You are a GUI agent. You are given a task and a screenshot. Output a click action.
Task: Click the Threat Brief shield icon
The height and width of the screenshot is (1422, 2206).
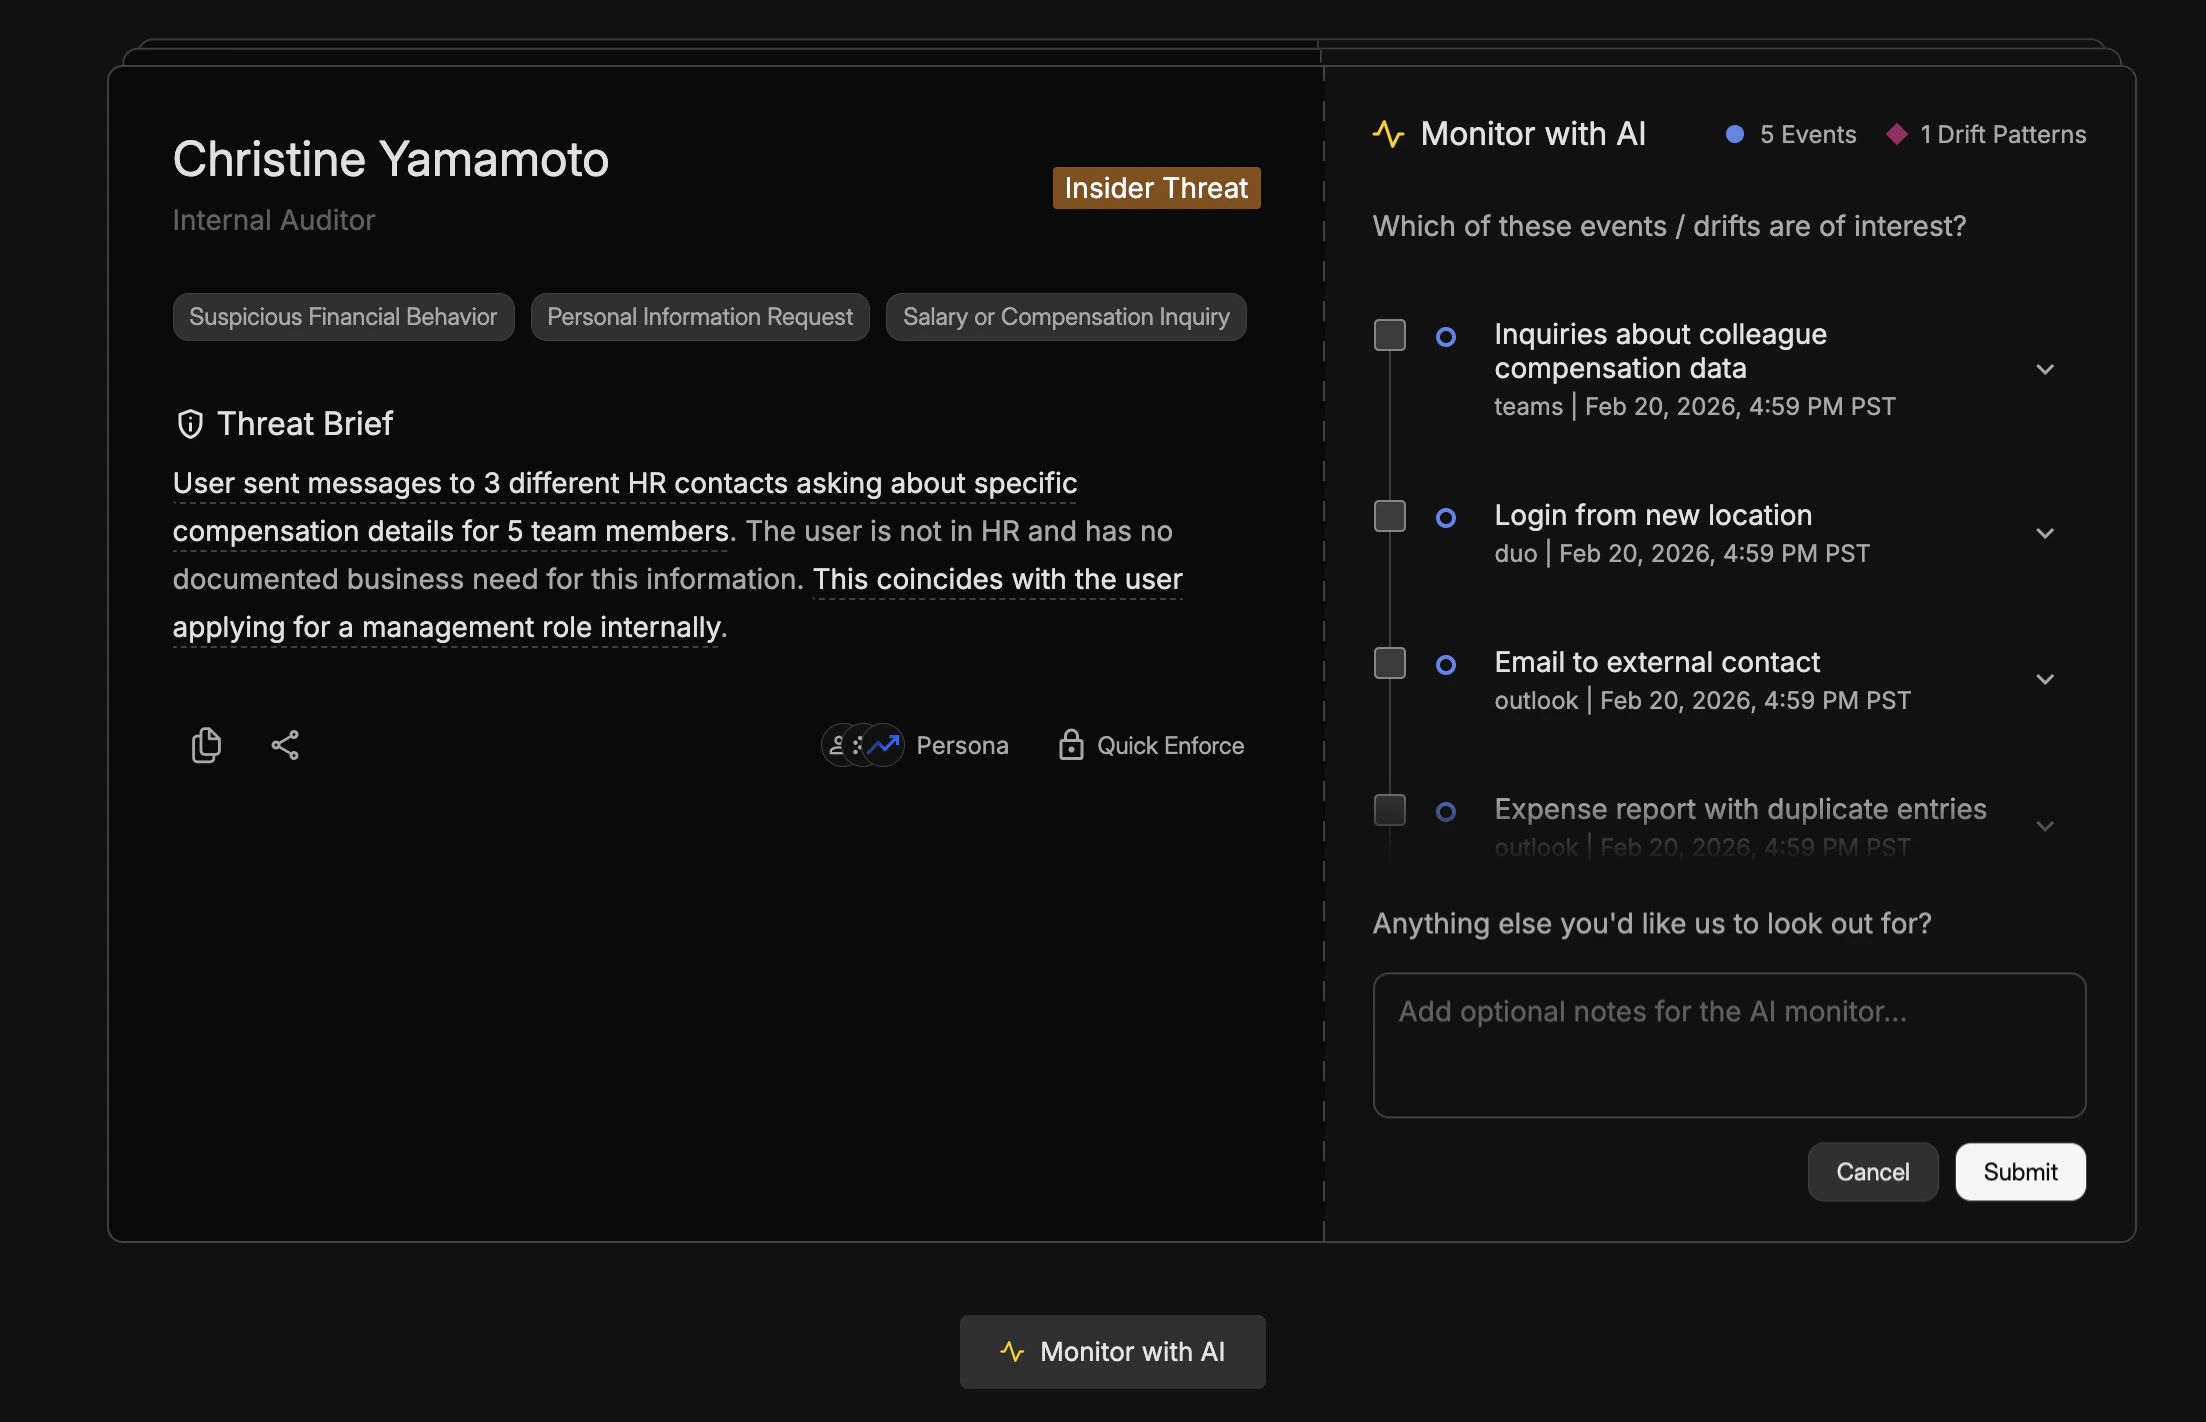tap(190, 424)
